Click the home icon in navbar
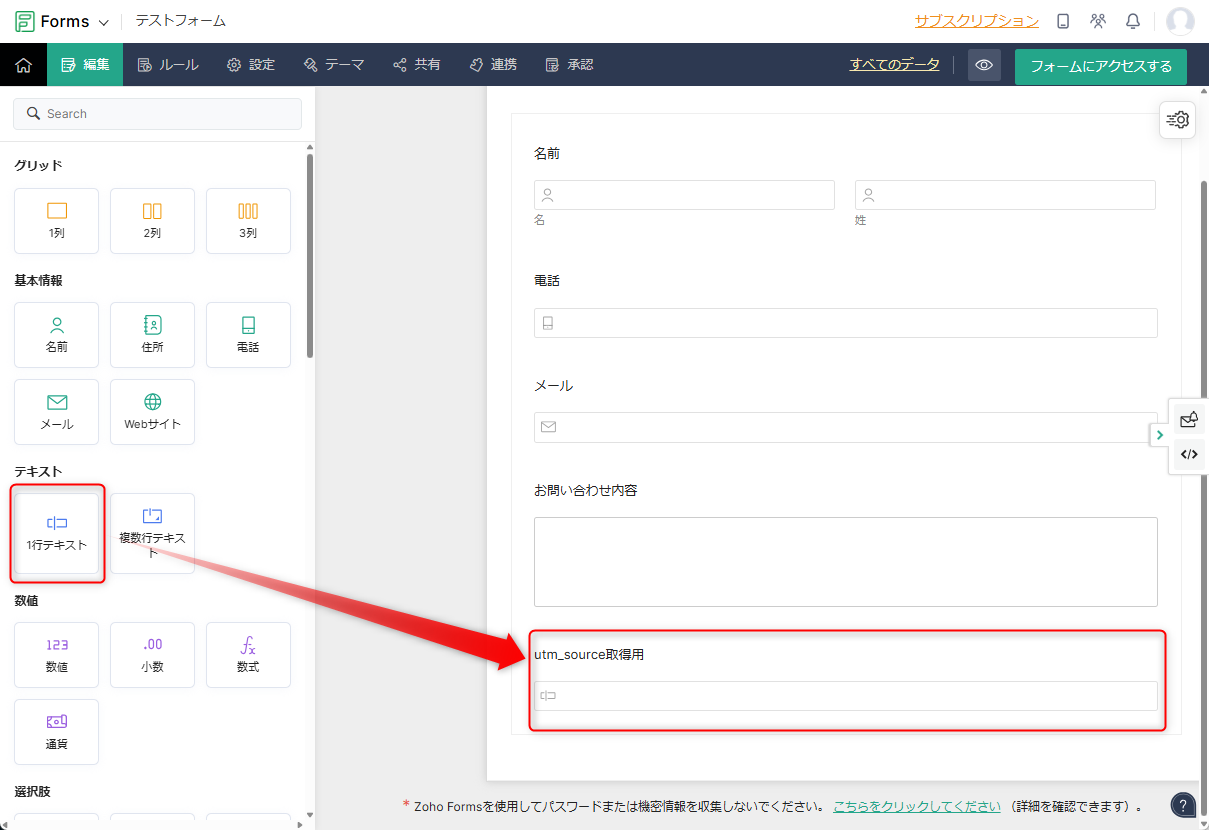 (24, 65)
